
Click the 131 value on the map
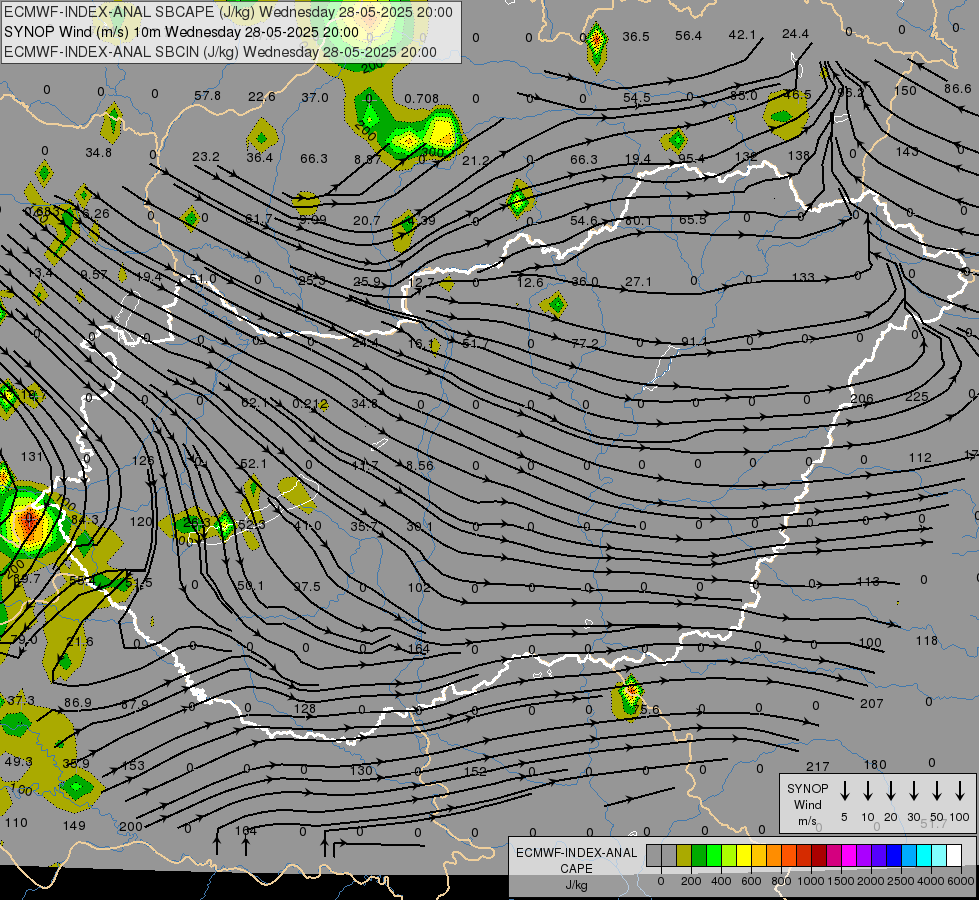[32, 457]
